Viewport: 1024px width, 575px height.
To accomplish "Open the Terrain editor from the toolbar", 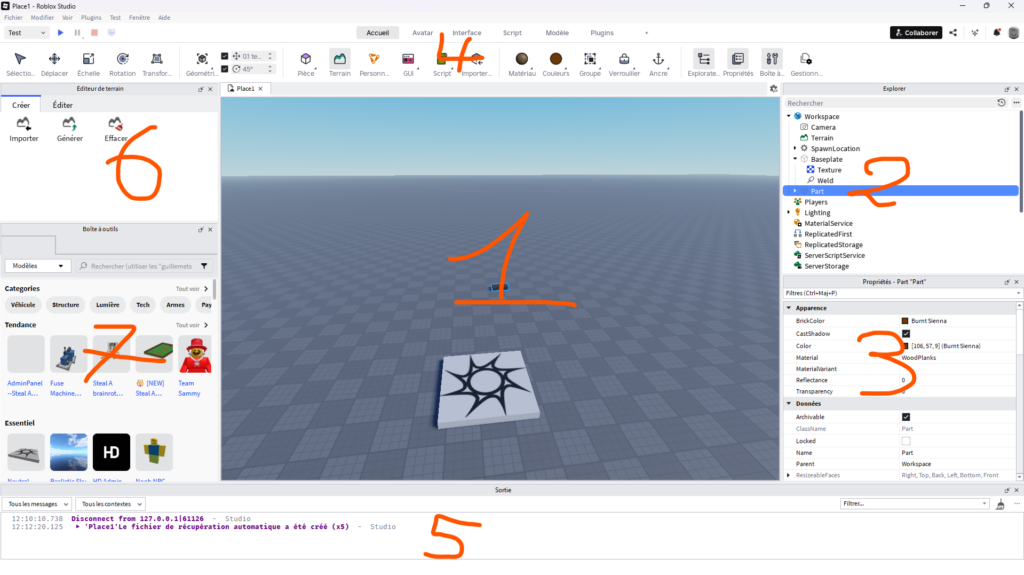I will pyautogui.click(x=340, y=59).
